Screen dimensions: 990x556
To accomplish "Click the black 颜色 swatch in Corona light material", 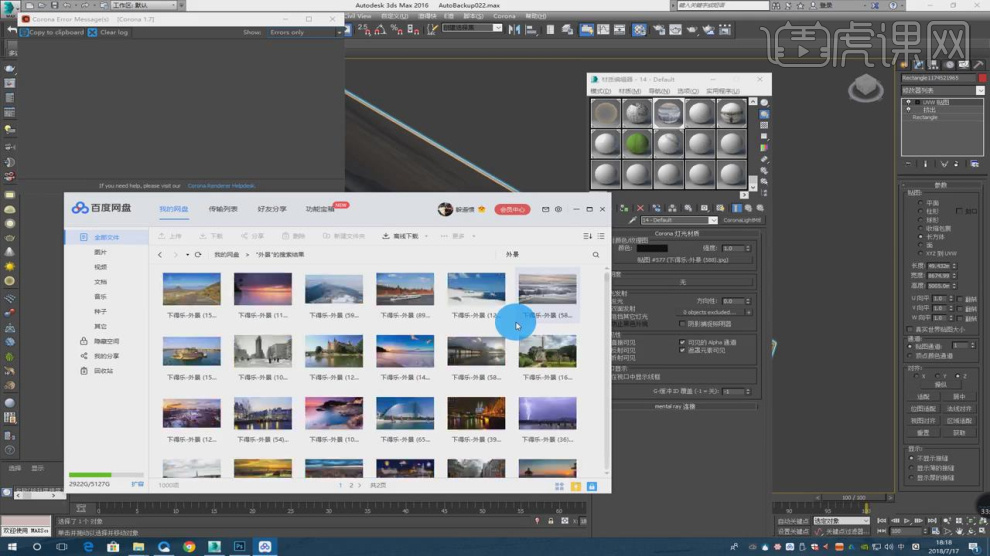I will click(652, 248).
